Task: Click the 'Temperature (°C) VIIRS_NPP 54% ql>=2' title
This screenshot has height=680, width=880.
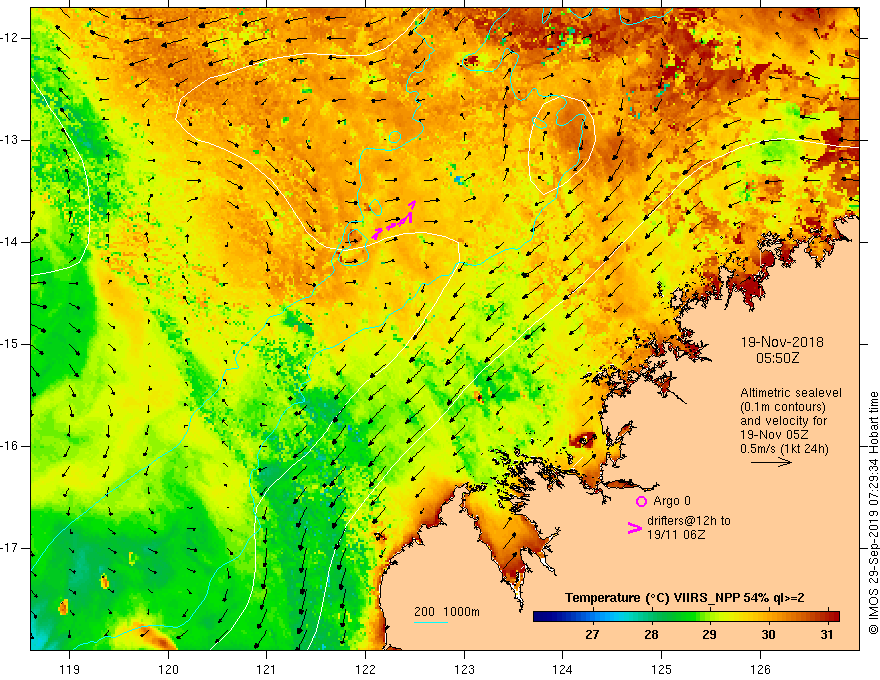Action: [684, 598]
